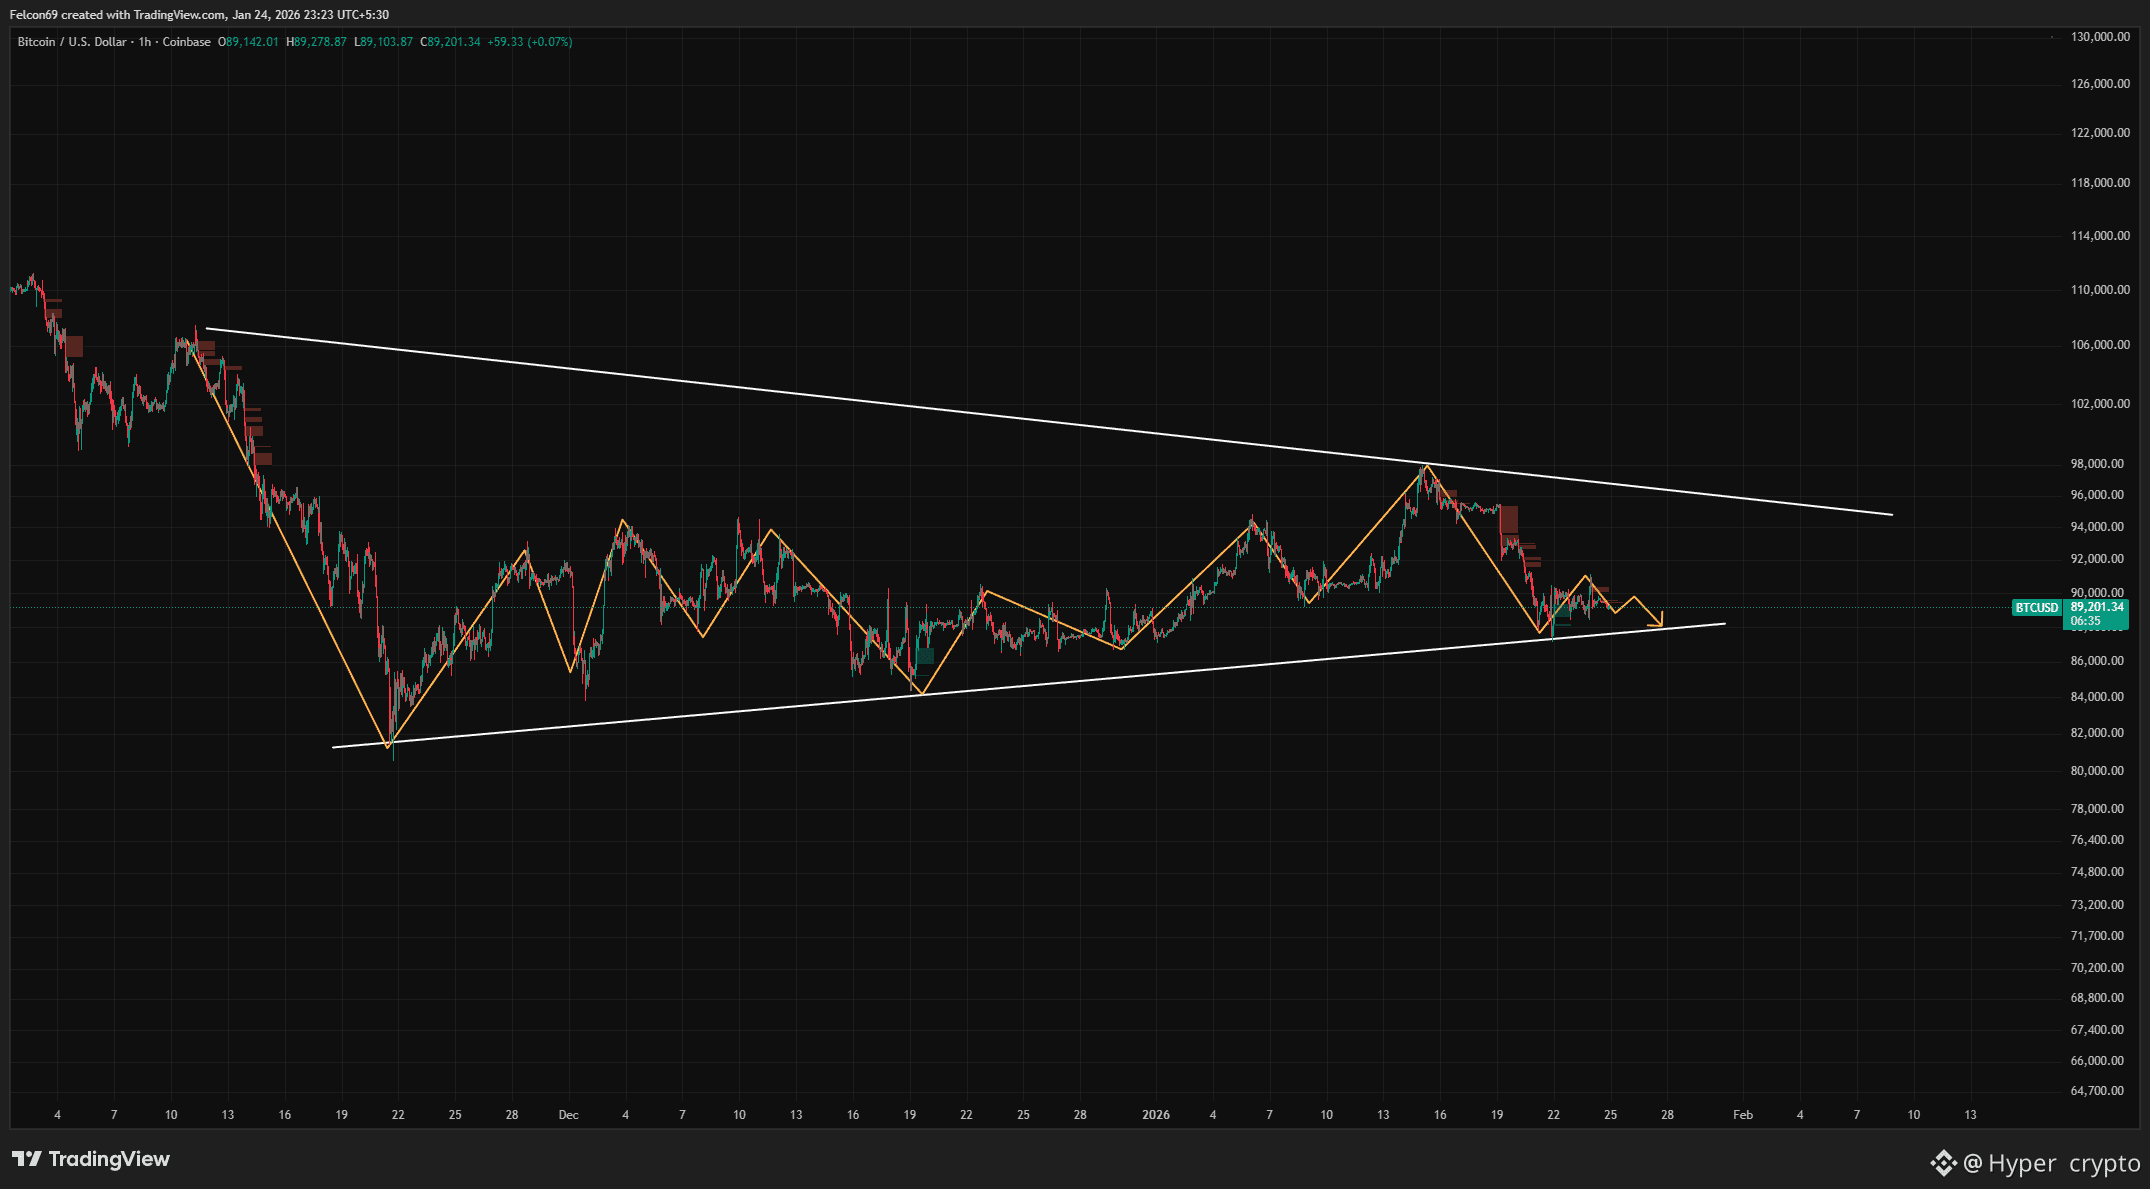This screenshot has height=1189, width=2150.
Task: Click the 66,000.00 price axis label
Action: tap(2097, 1061)
